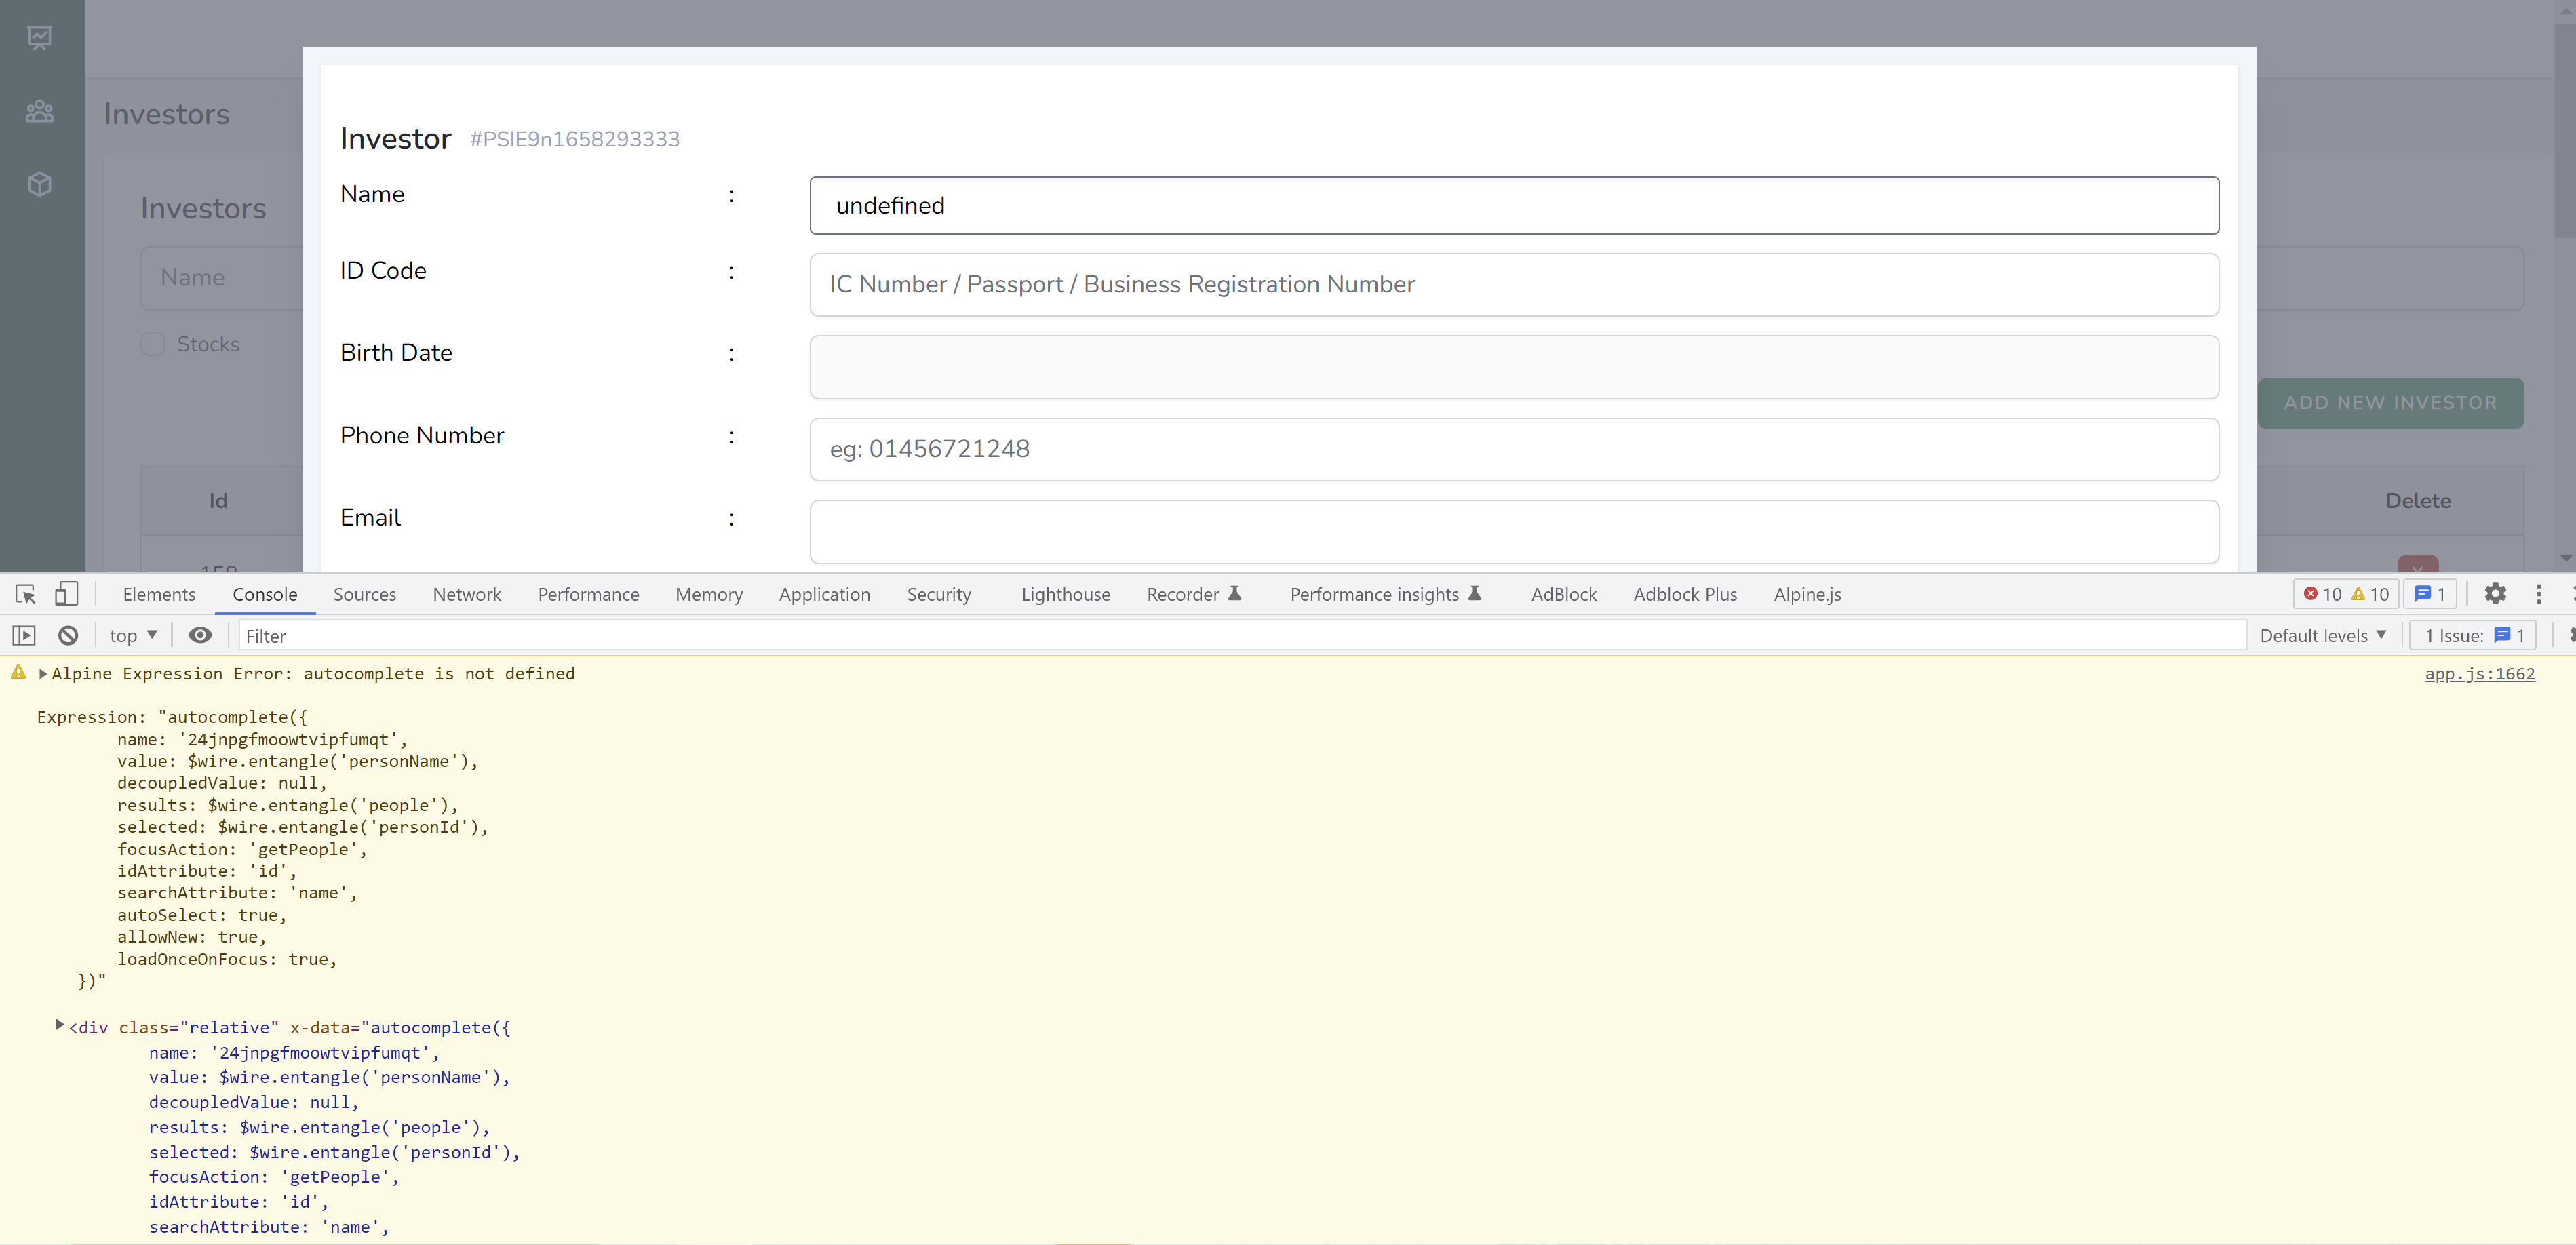This screenshot has height=1245, width=2576.
Task: Toggle the live expression eye icon
Action: pos(200,635)
